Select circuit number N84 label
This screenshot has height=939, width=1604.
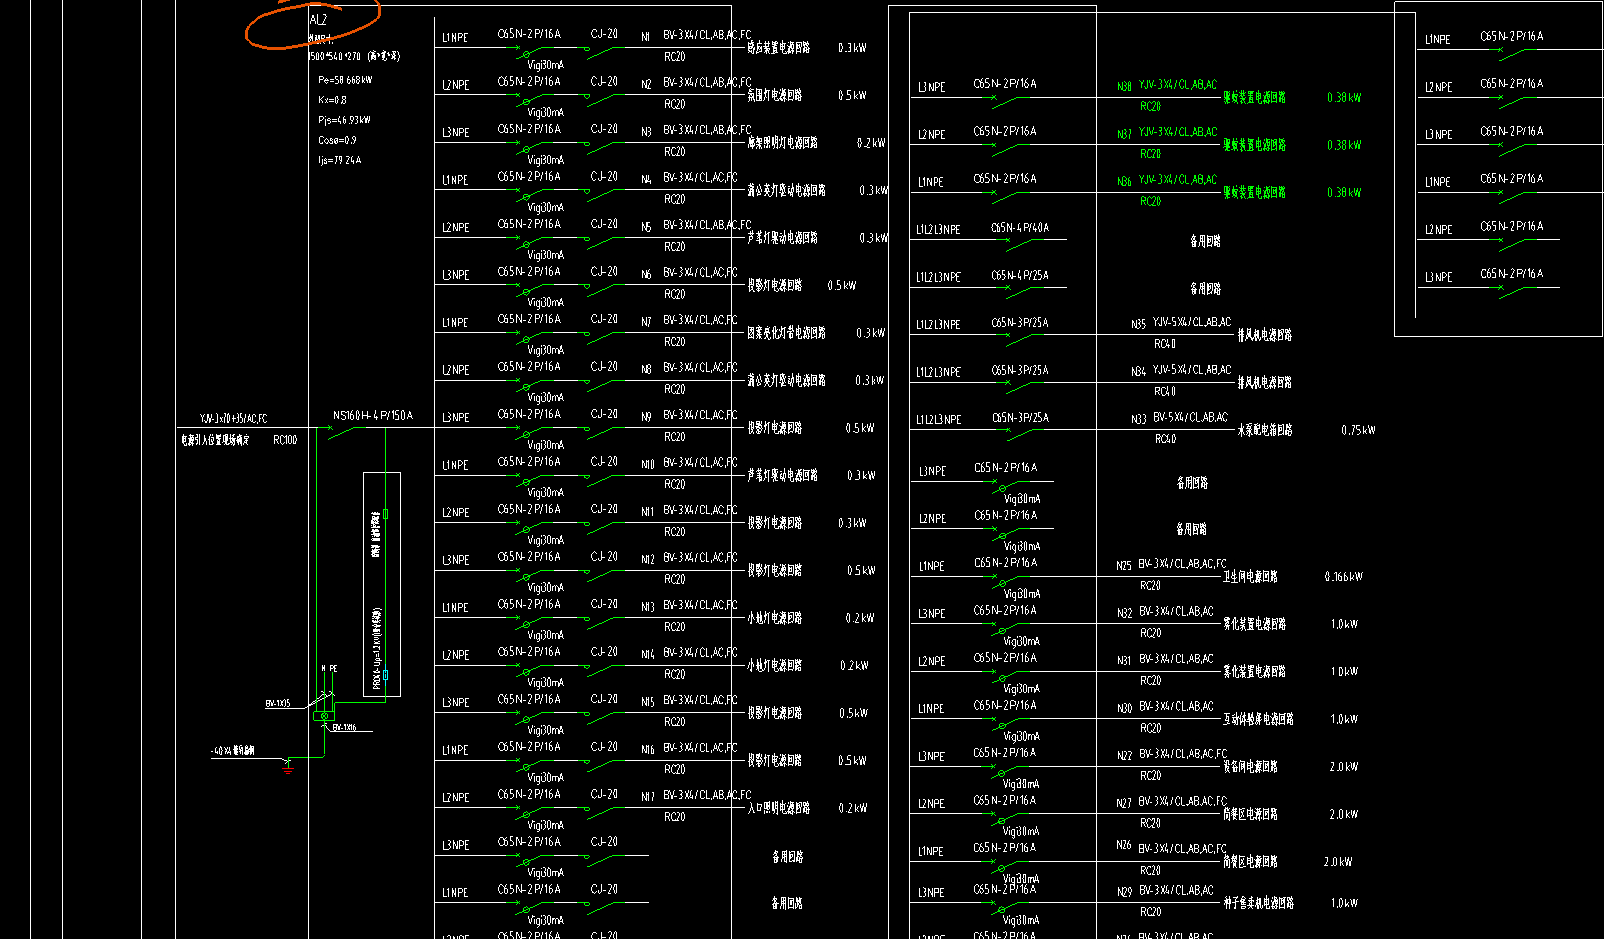pos(1138,372)
